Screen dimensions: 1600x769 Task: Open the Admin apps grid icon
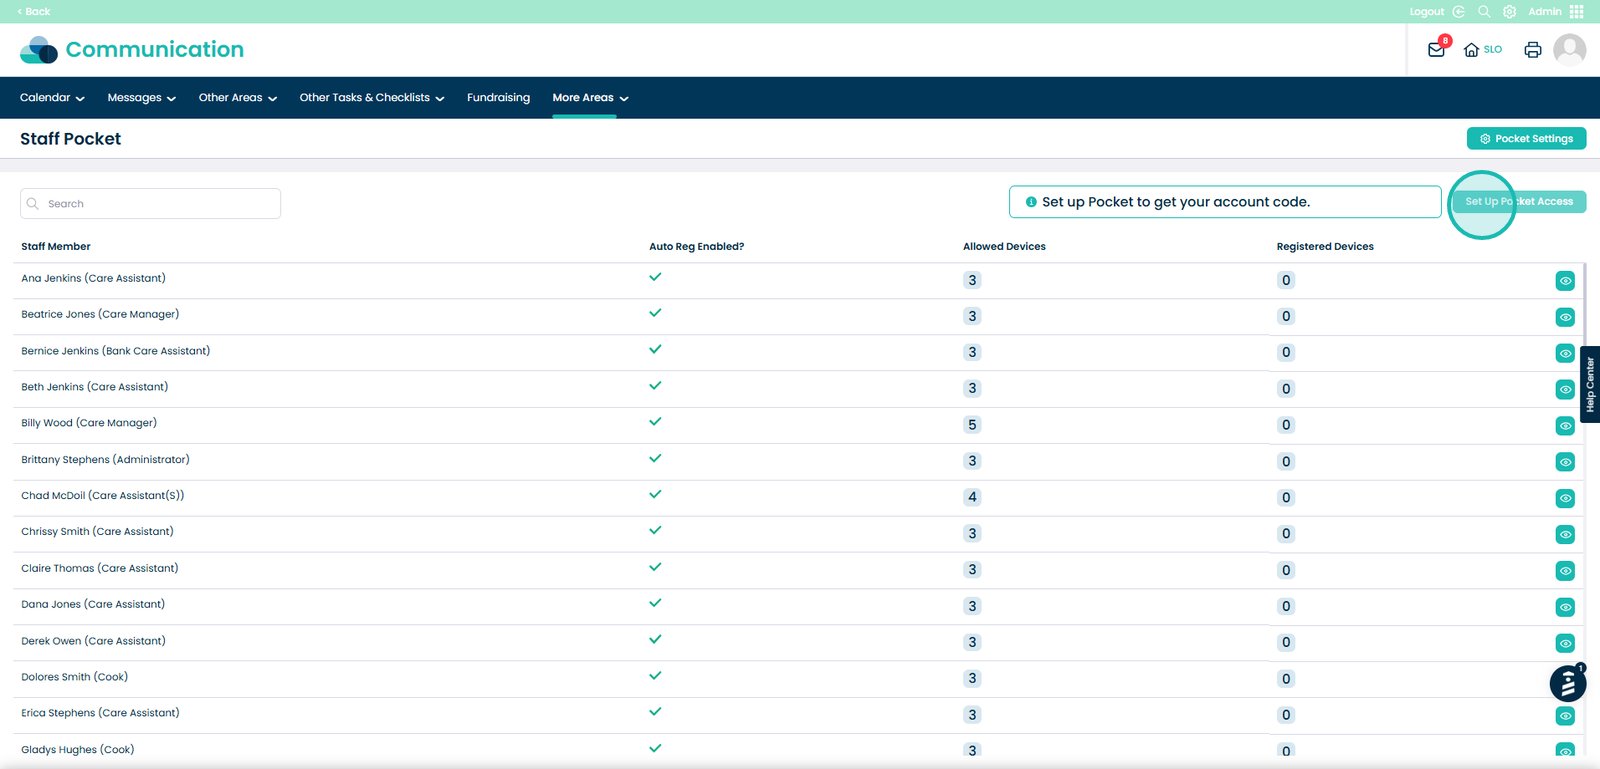coord(1577,12)
